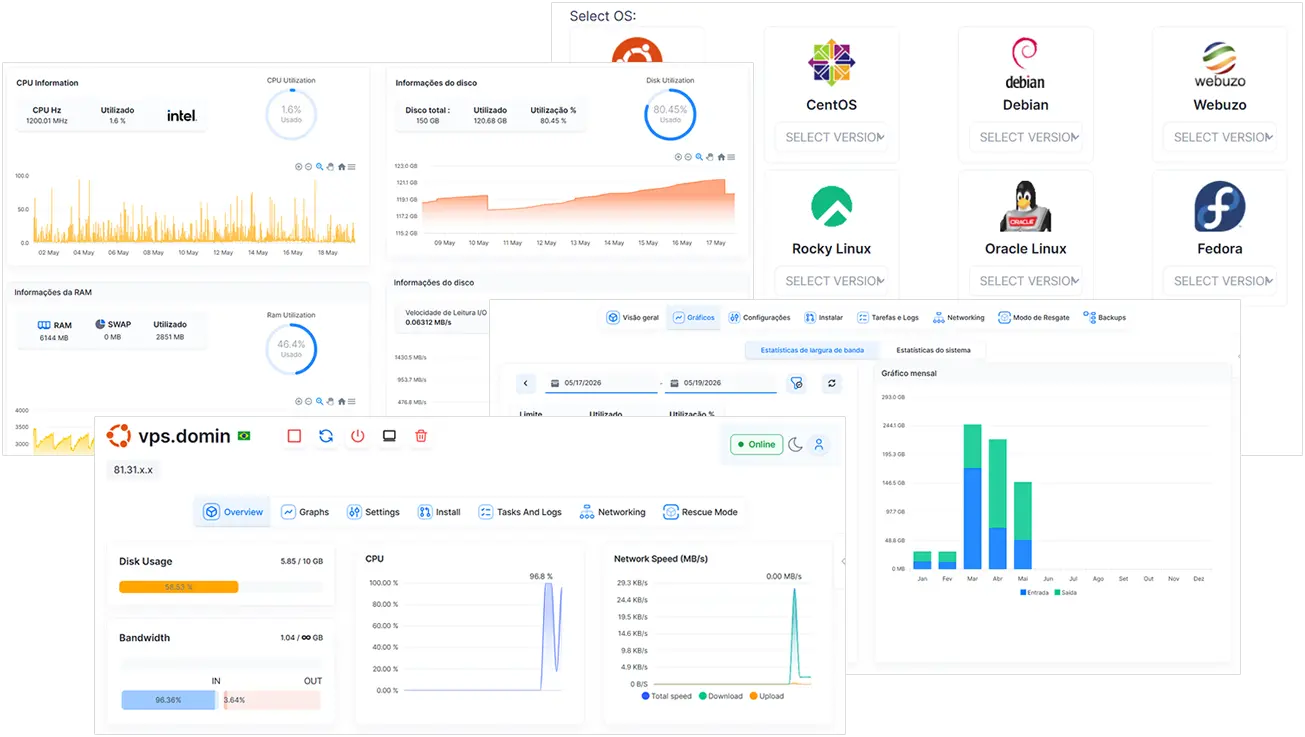Click the filter icon beside the date range
Screen dimensions: 1305x737
(x=796, y=383)
